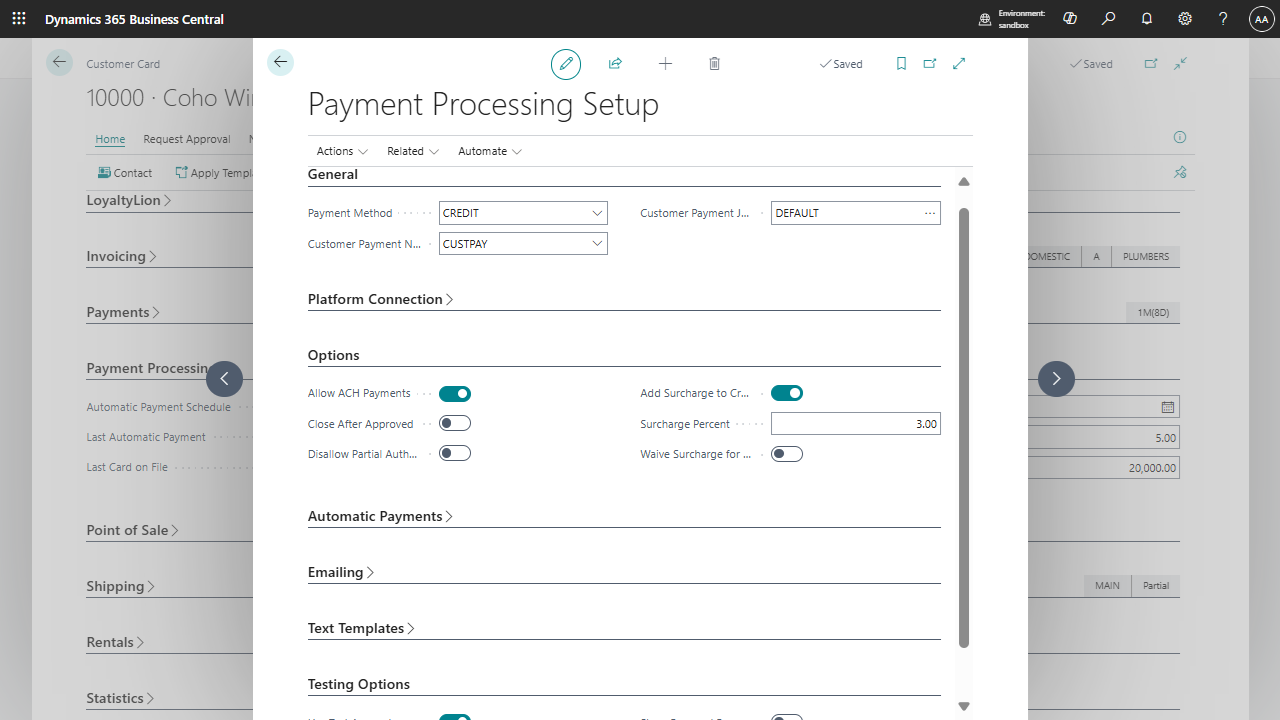Turn on Waive Surcharge toggle

[787, 453]
